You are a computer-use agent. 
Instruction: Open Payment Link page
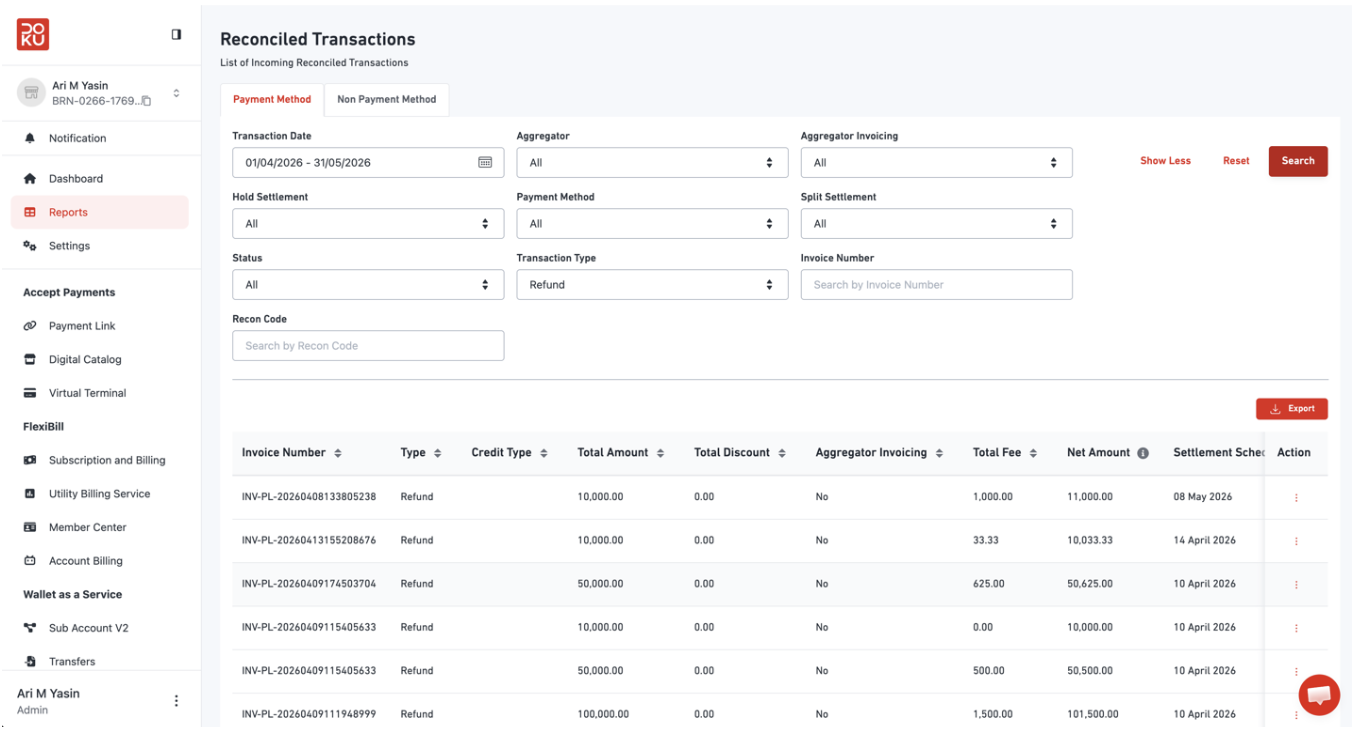[x=82, y=326]
